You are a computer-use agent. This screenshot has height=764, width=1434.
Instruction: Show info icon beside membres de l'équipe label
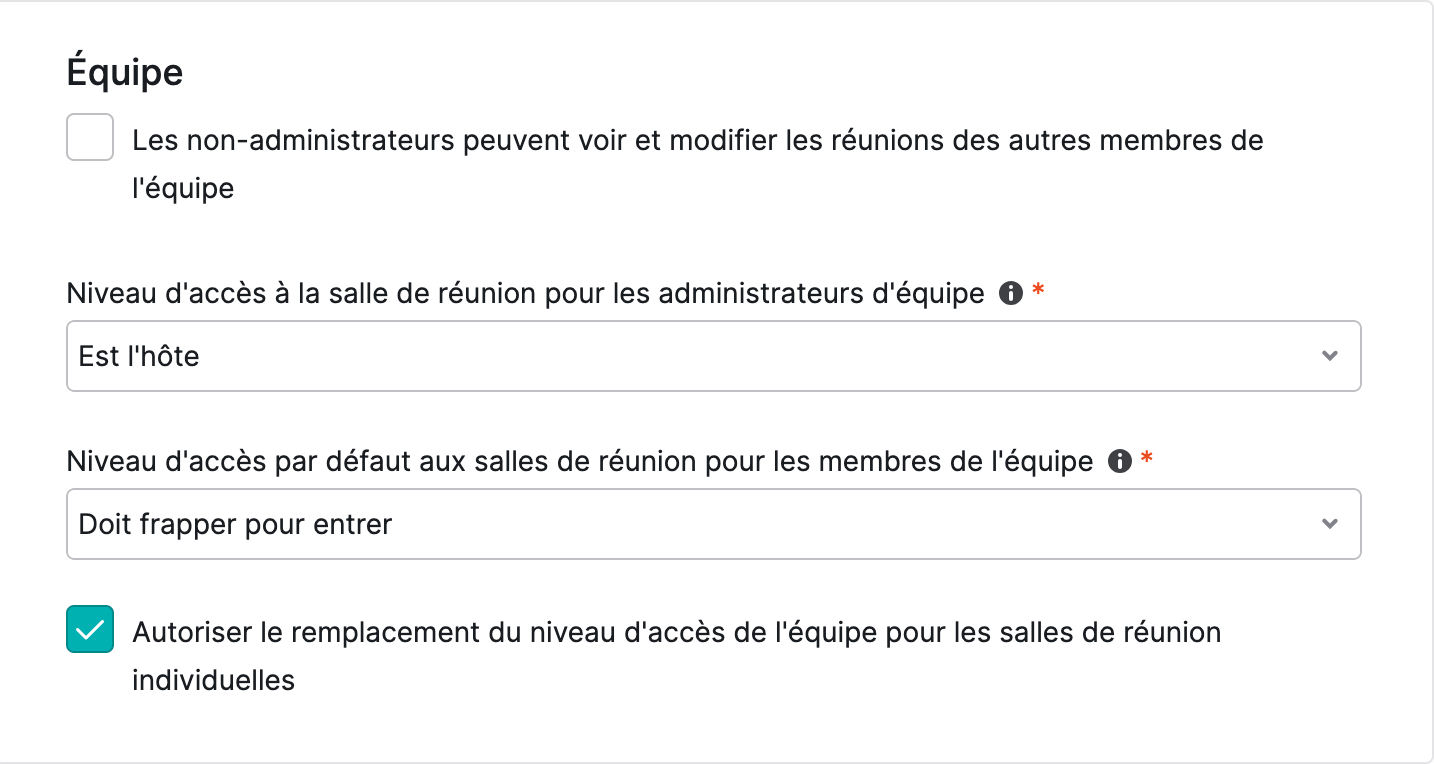tap(1120, 462)
